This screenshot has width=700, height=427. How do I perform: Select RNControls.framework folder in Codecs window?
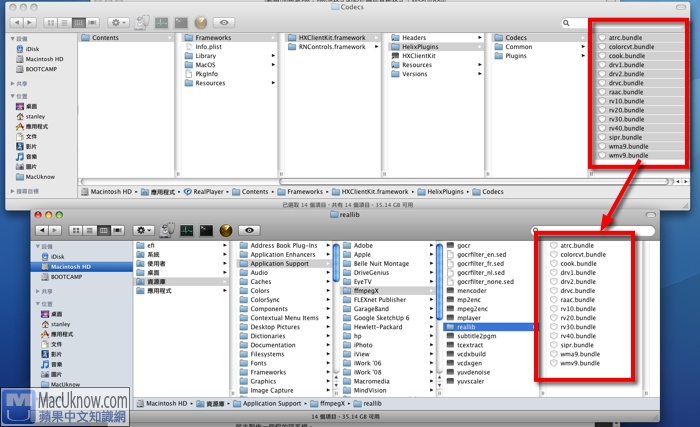(x=333, y=46)
